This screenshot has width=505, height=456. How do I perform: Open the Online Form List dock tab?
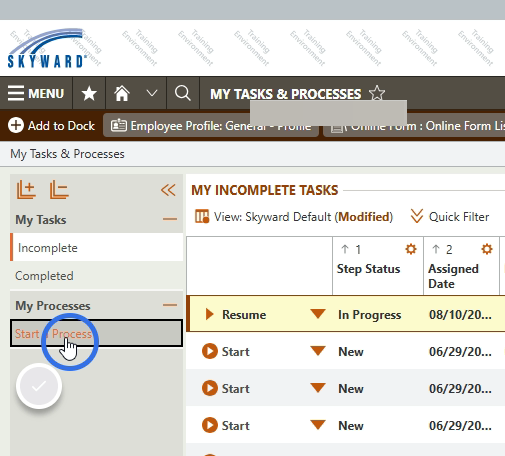tap(414, 126)
